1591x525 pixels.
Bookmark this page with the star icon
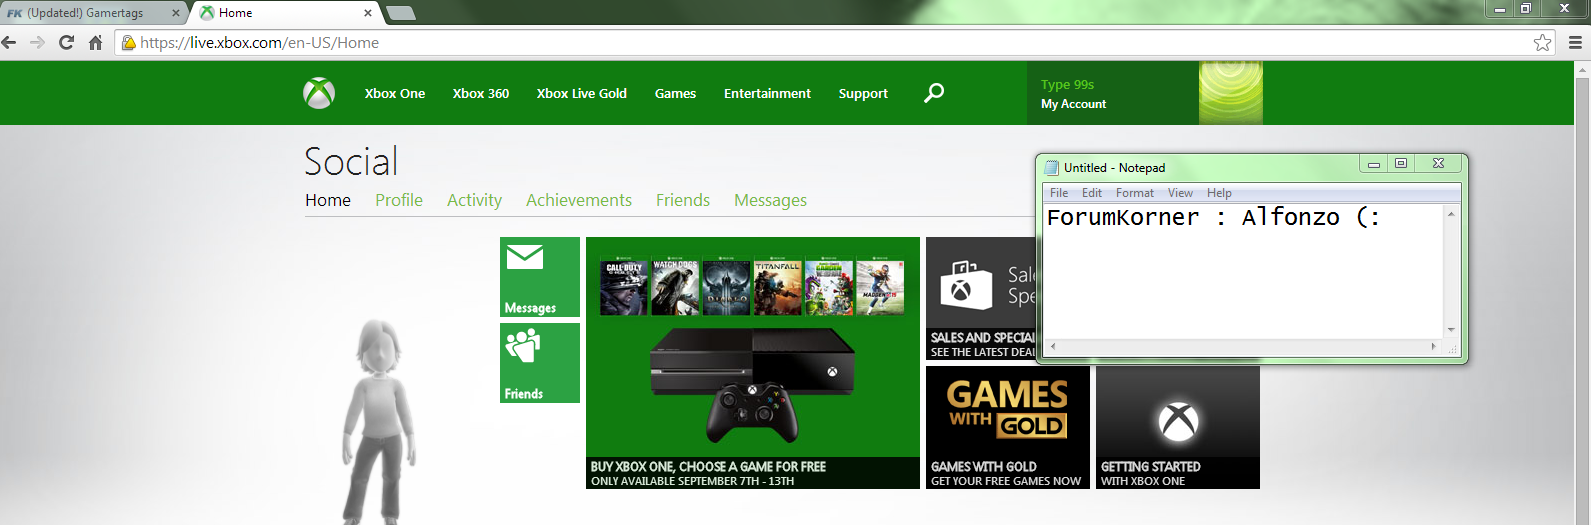(1543, 42)
